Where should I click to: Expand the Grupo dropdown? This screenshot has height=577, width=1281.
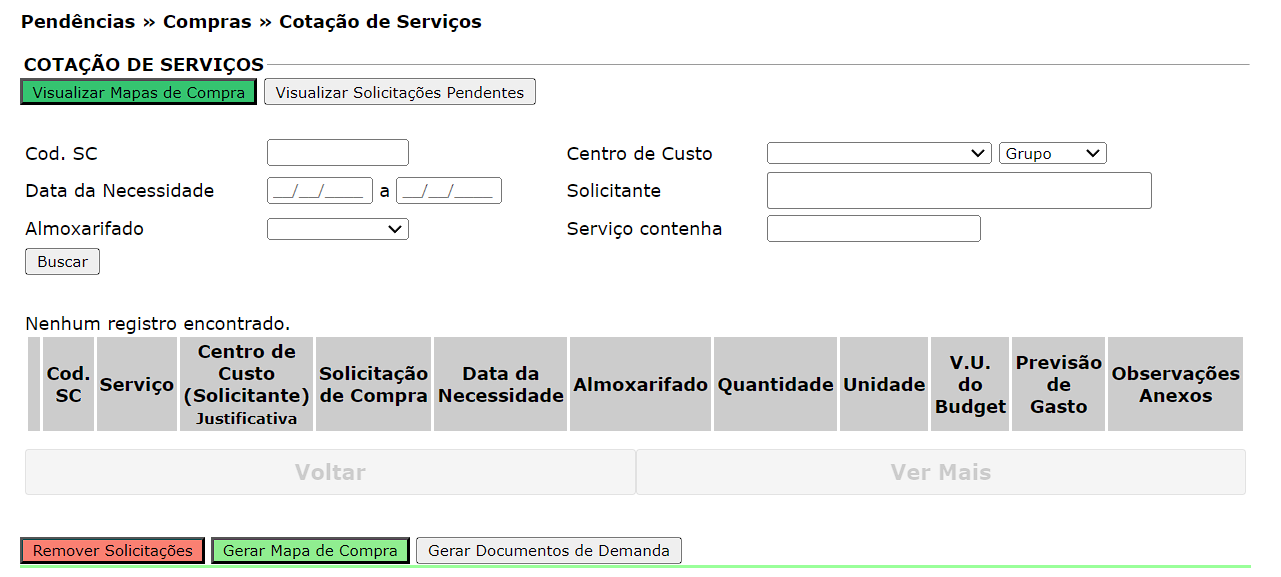coord(1052,153)
